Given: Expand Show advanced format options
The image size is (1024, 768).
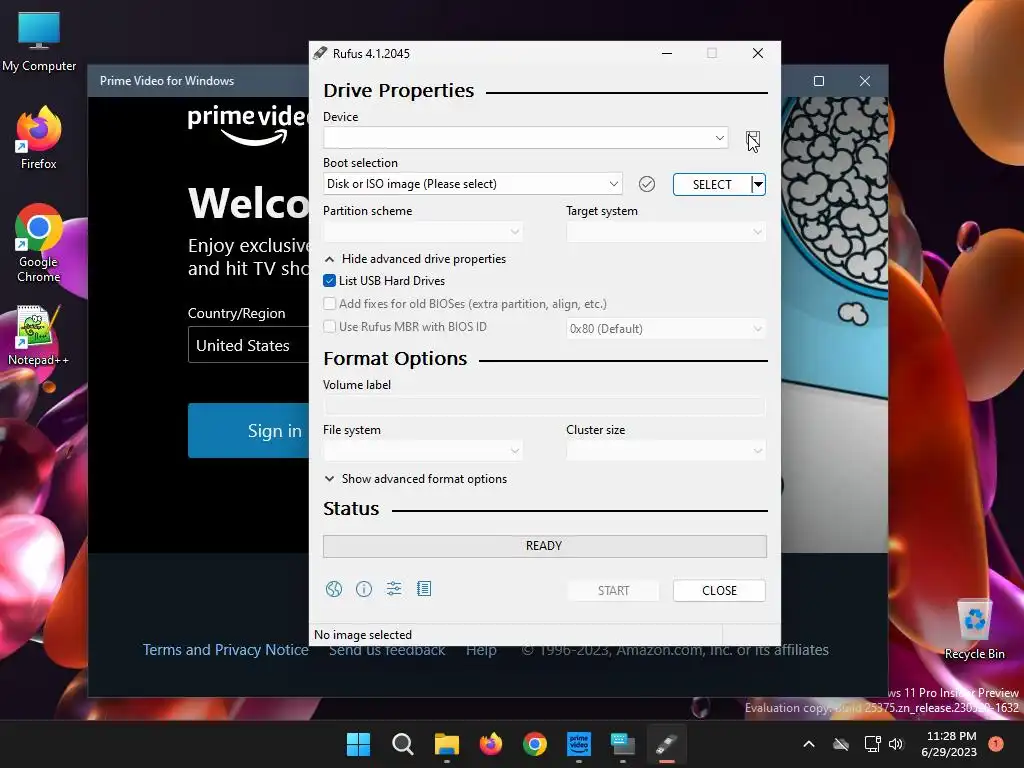Looking at the screenshot, I should tap(416, 479).
